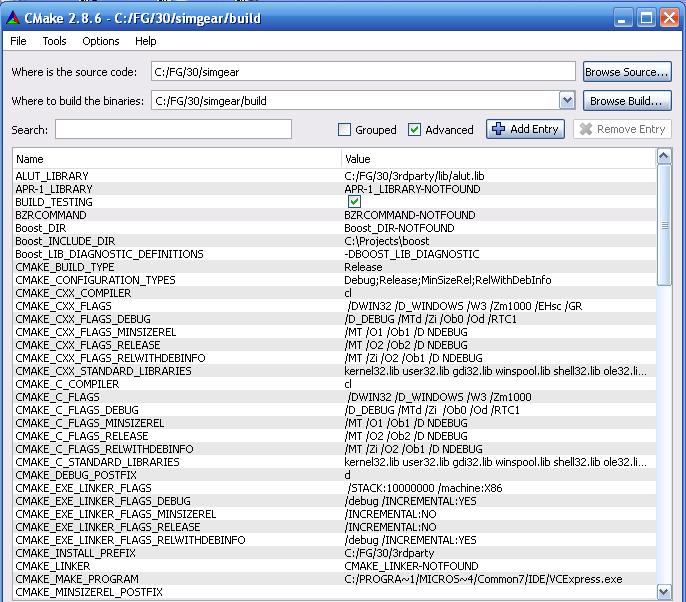Toggle the BUILD_TESTING checkbox
This screenshot has width=686, height=602.
coord(354,202)
